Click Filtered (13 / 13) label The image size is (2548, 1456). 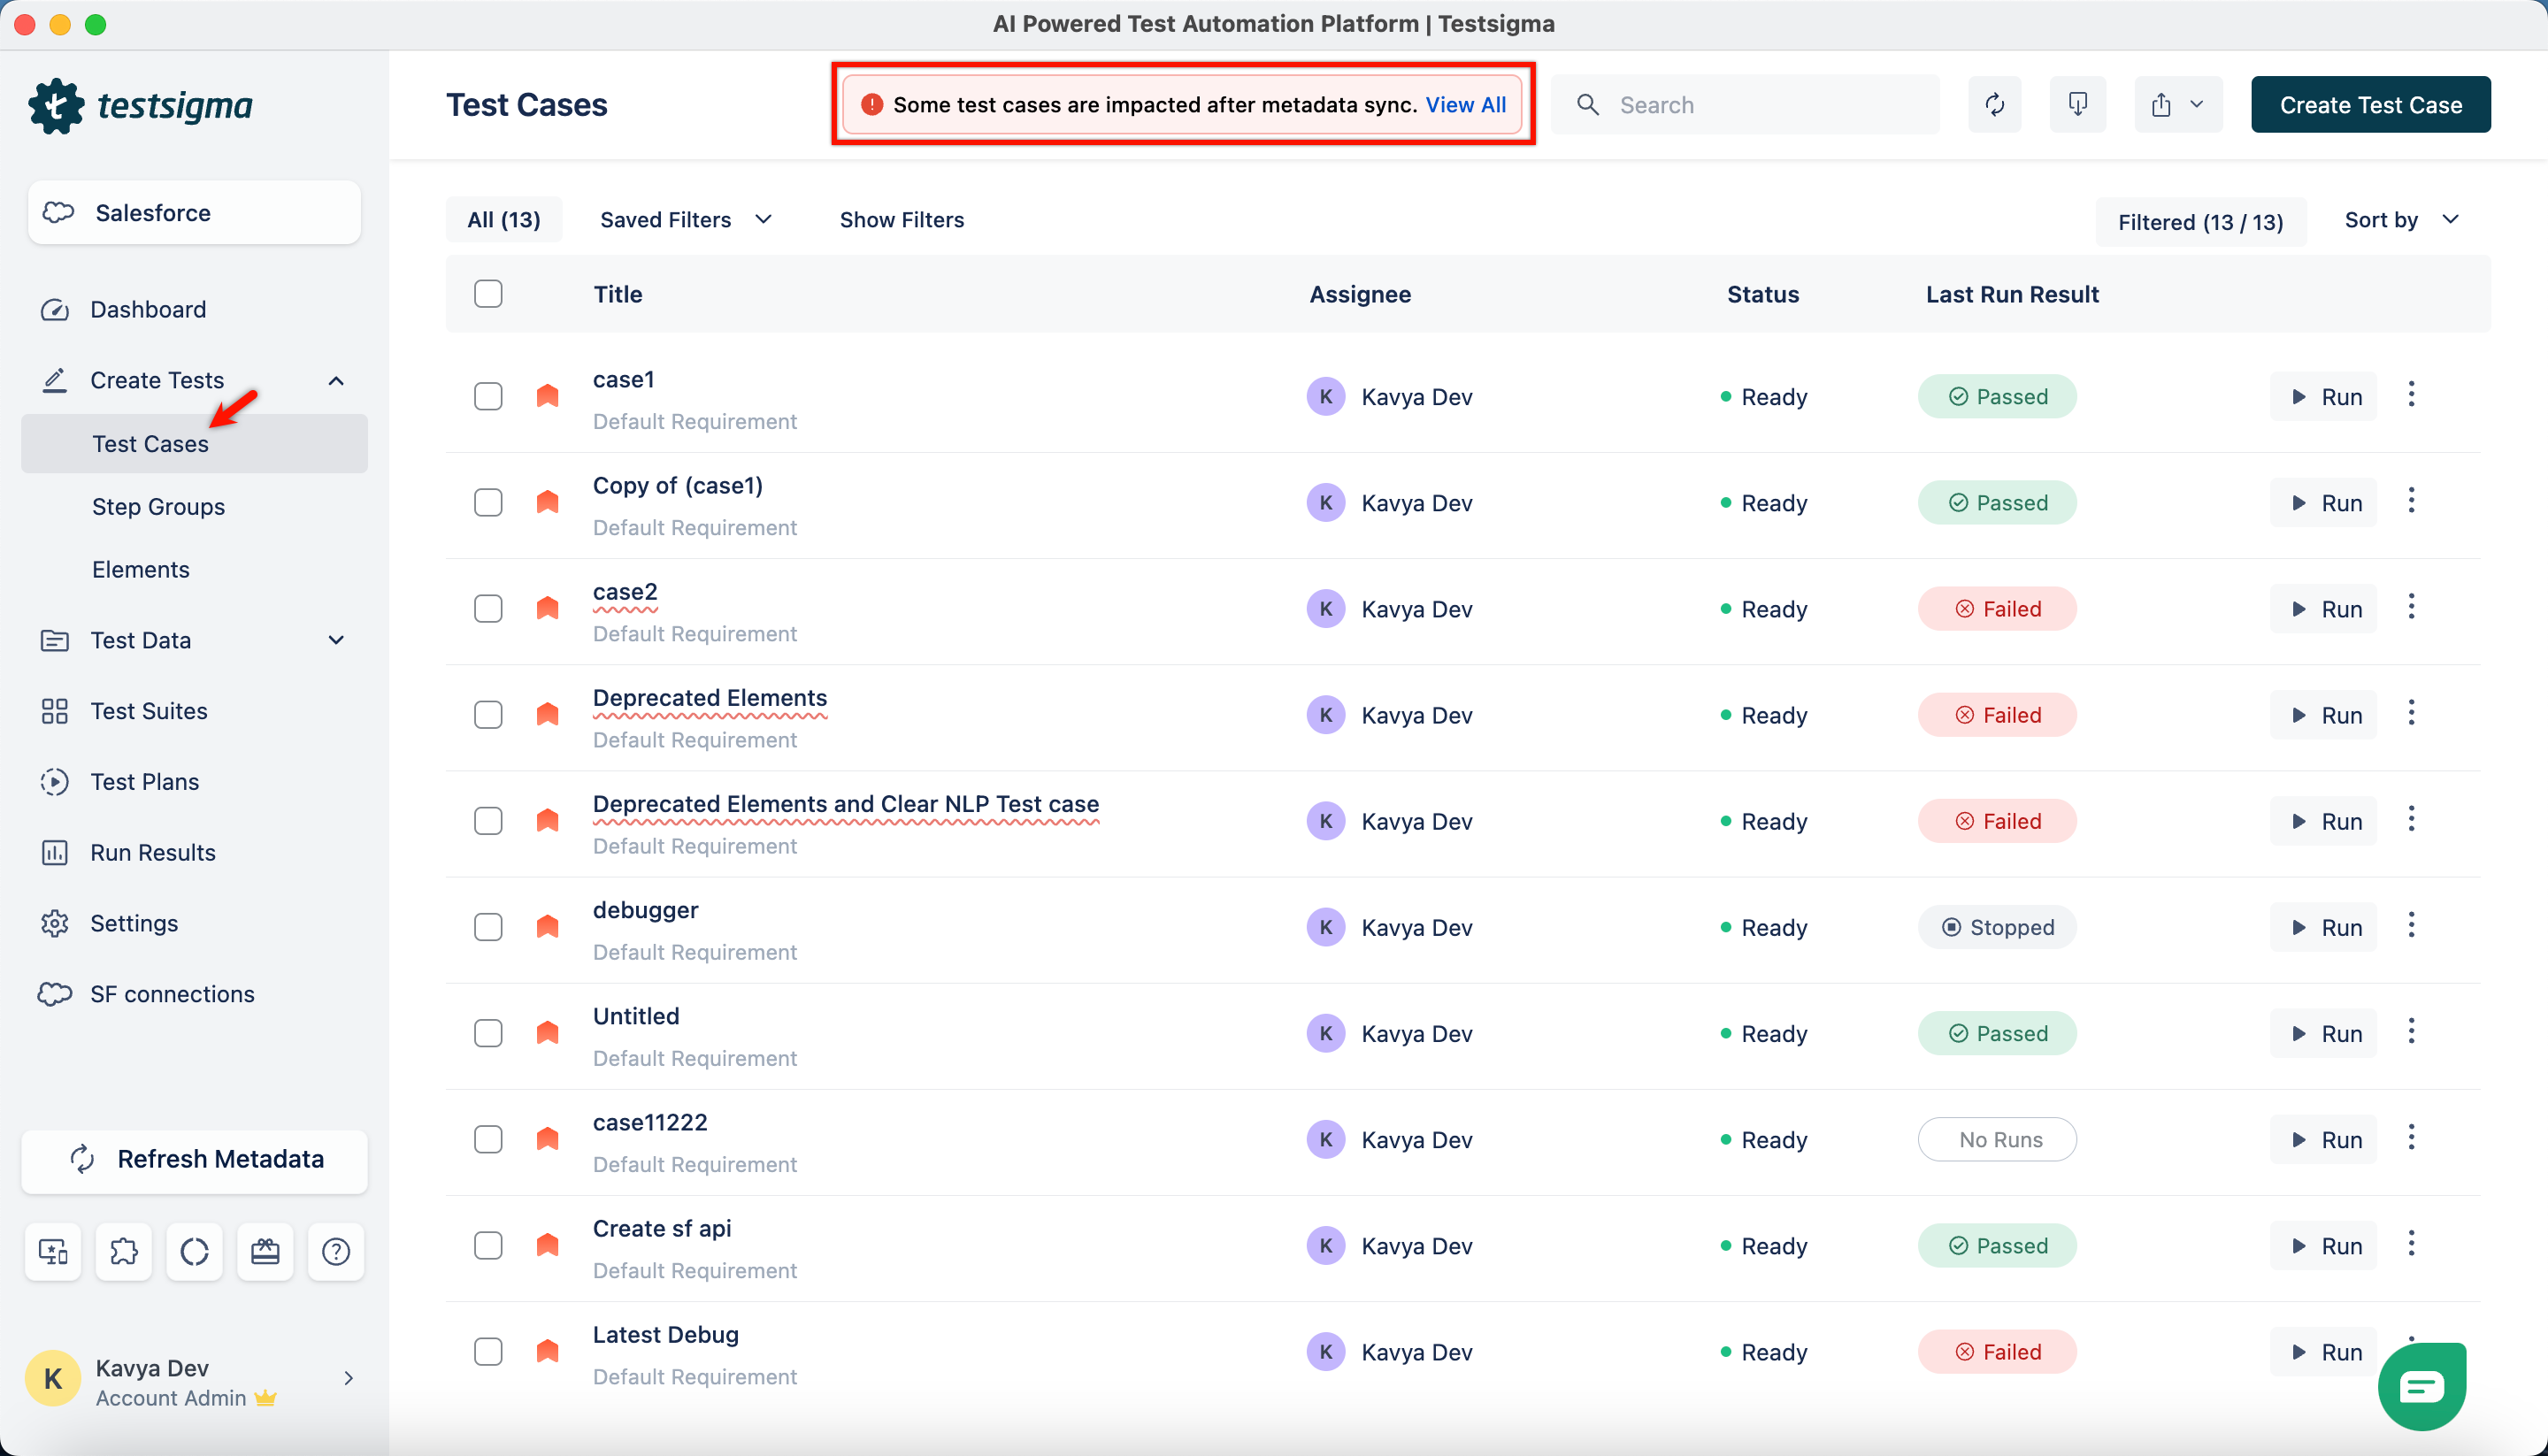[2201, 222]
